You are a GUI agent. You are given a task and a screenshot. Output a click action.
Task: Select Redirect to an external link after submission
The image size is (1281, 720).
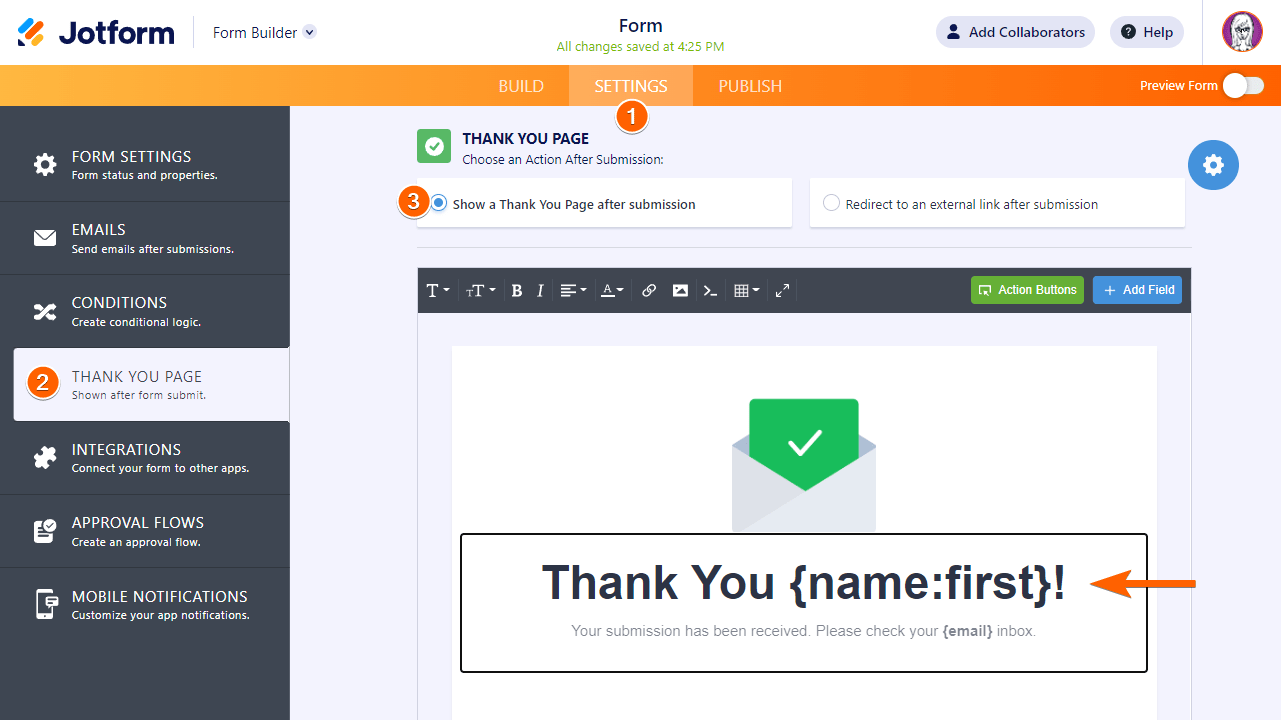pos(831,202)
